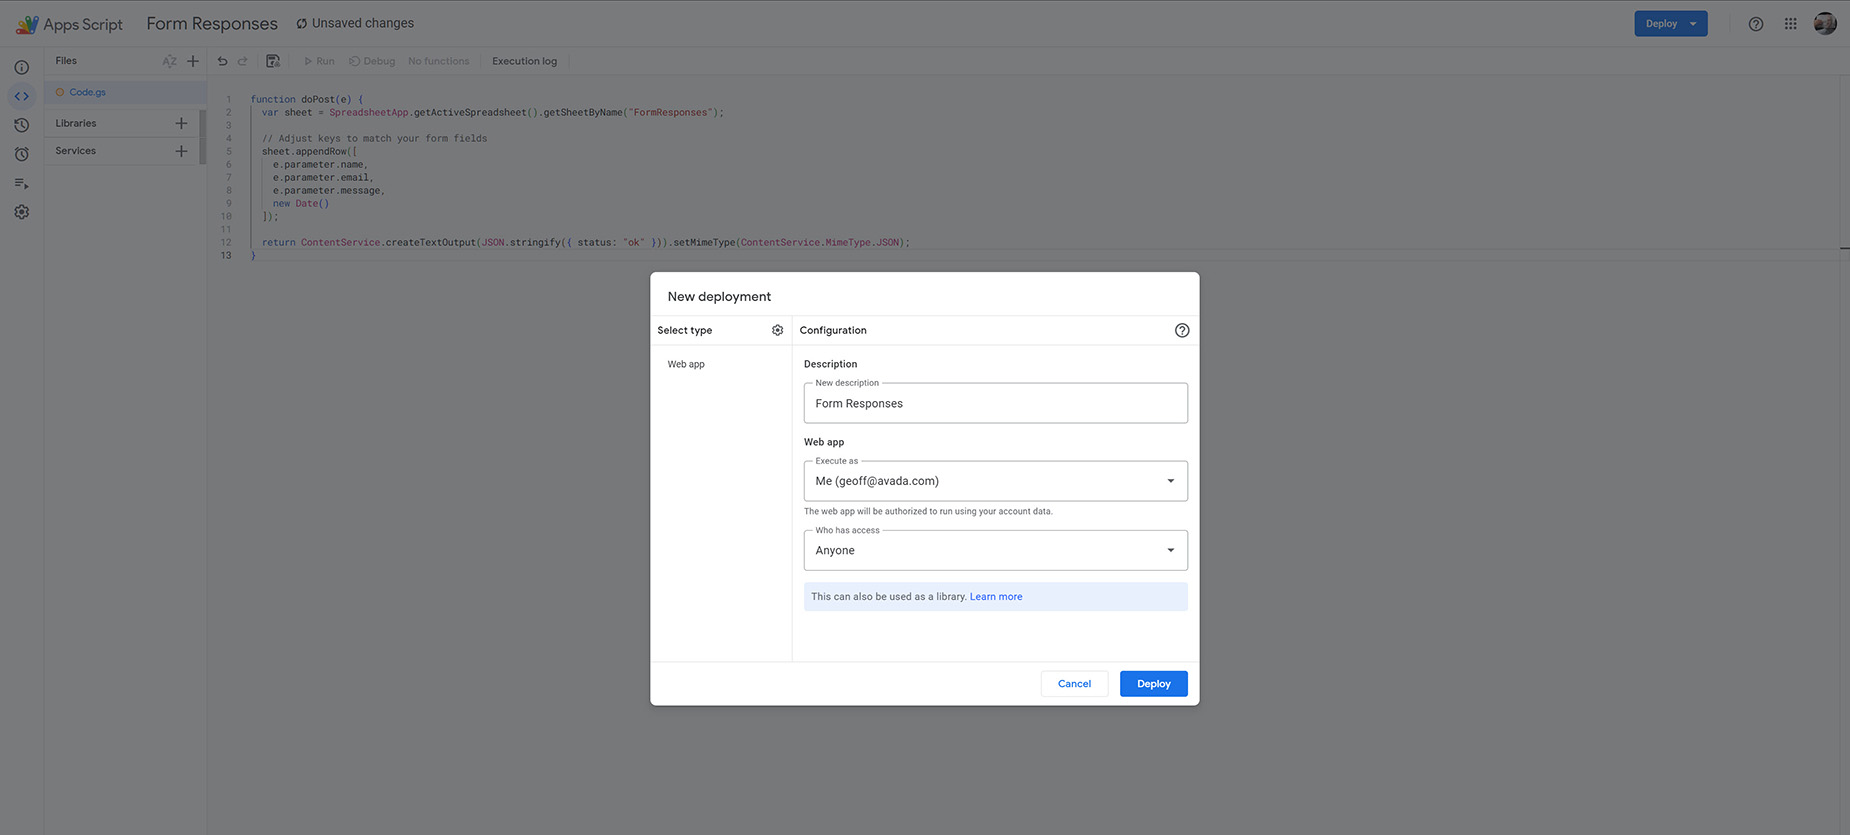1850x835 pixels.
Task: Click the Form Responses project title
Action: pyautogui.click(x=212, y=24)
